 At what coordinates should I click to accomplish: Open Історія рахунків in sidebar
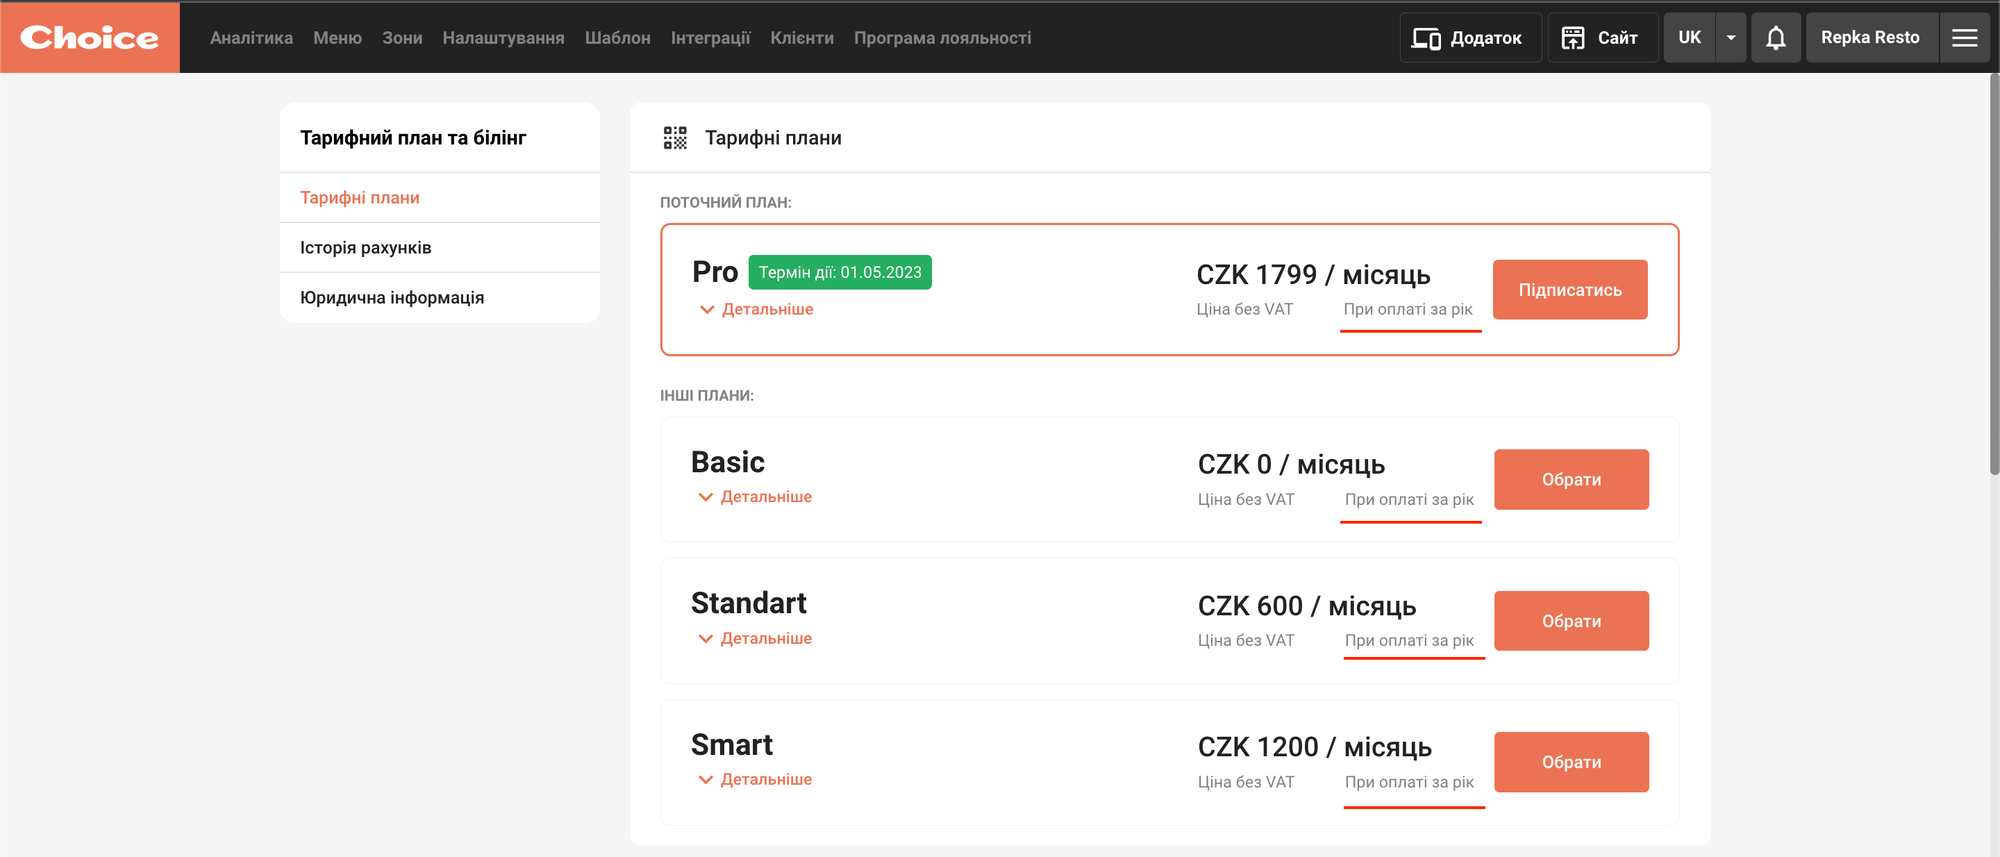pos(366,248)
